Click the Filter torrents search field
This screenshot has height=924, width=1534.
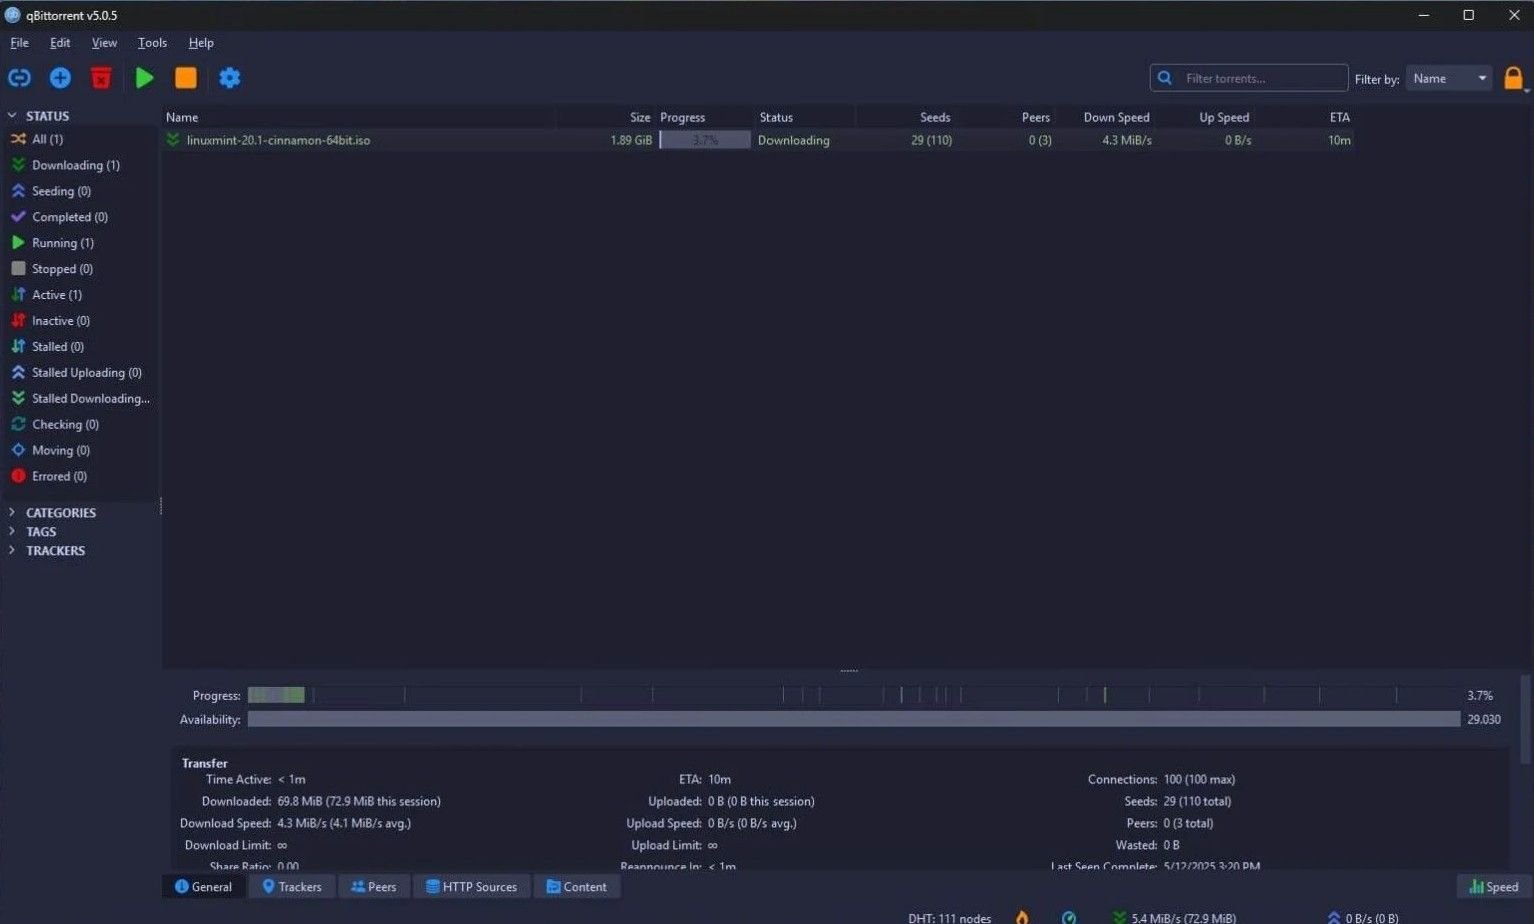(1249, 78)
